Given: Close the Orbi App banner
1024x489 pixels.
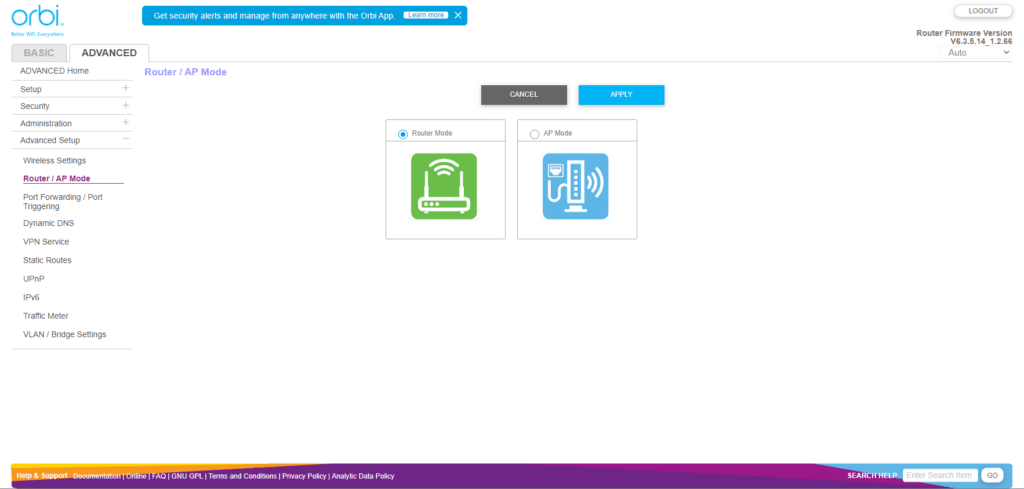Looking at the screenshot, I should point(458,16).
